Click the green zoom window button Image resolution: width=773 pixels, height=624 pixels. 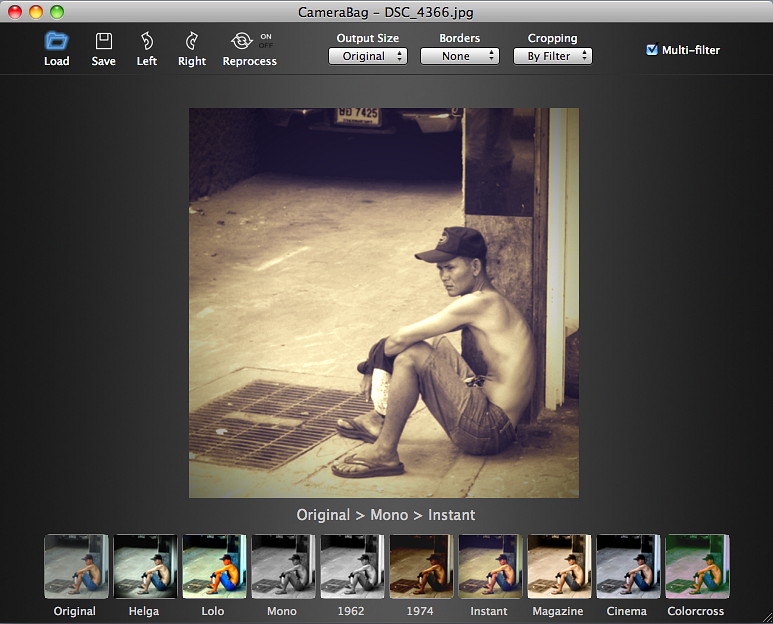pyautogui.click(x=57, y=12)
